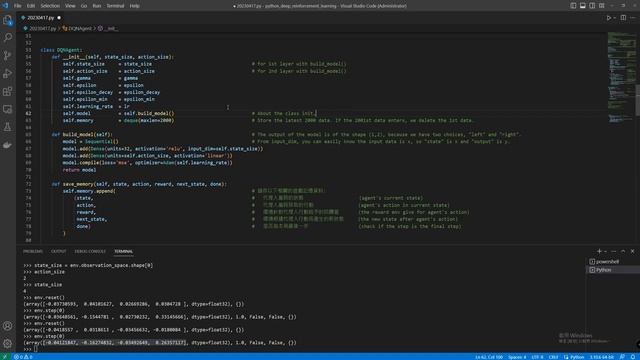Open the Selection menu

50,6
